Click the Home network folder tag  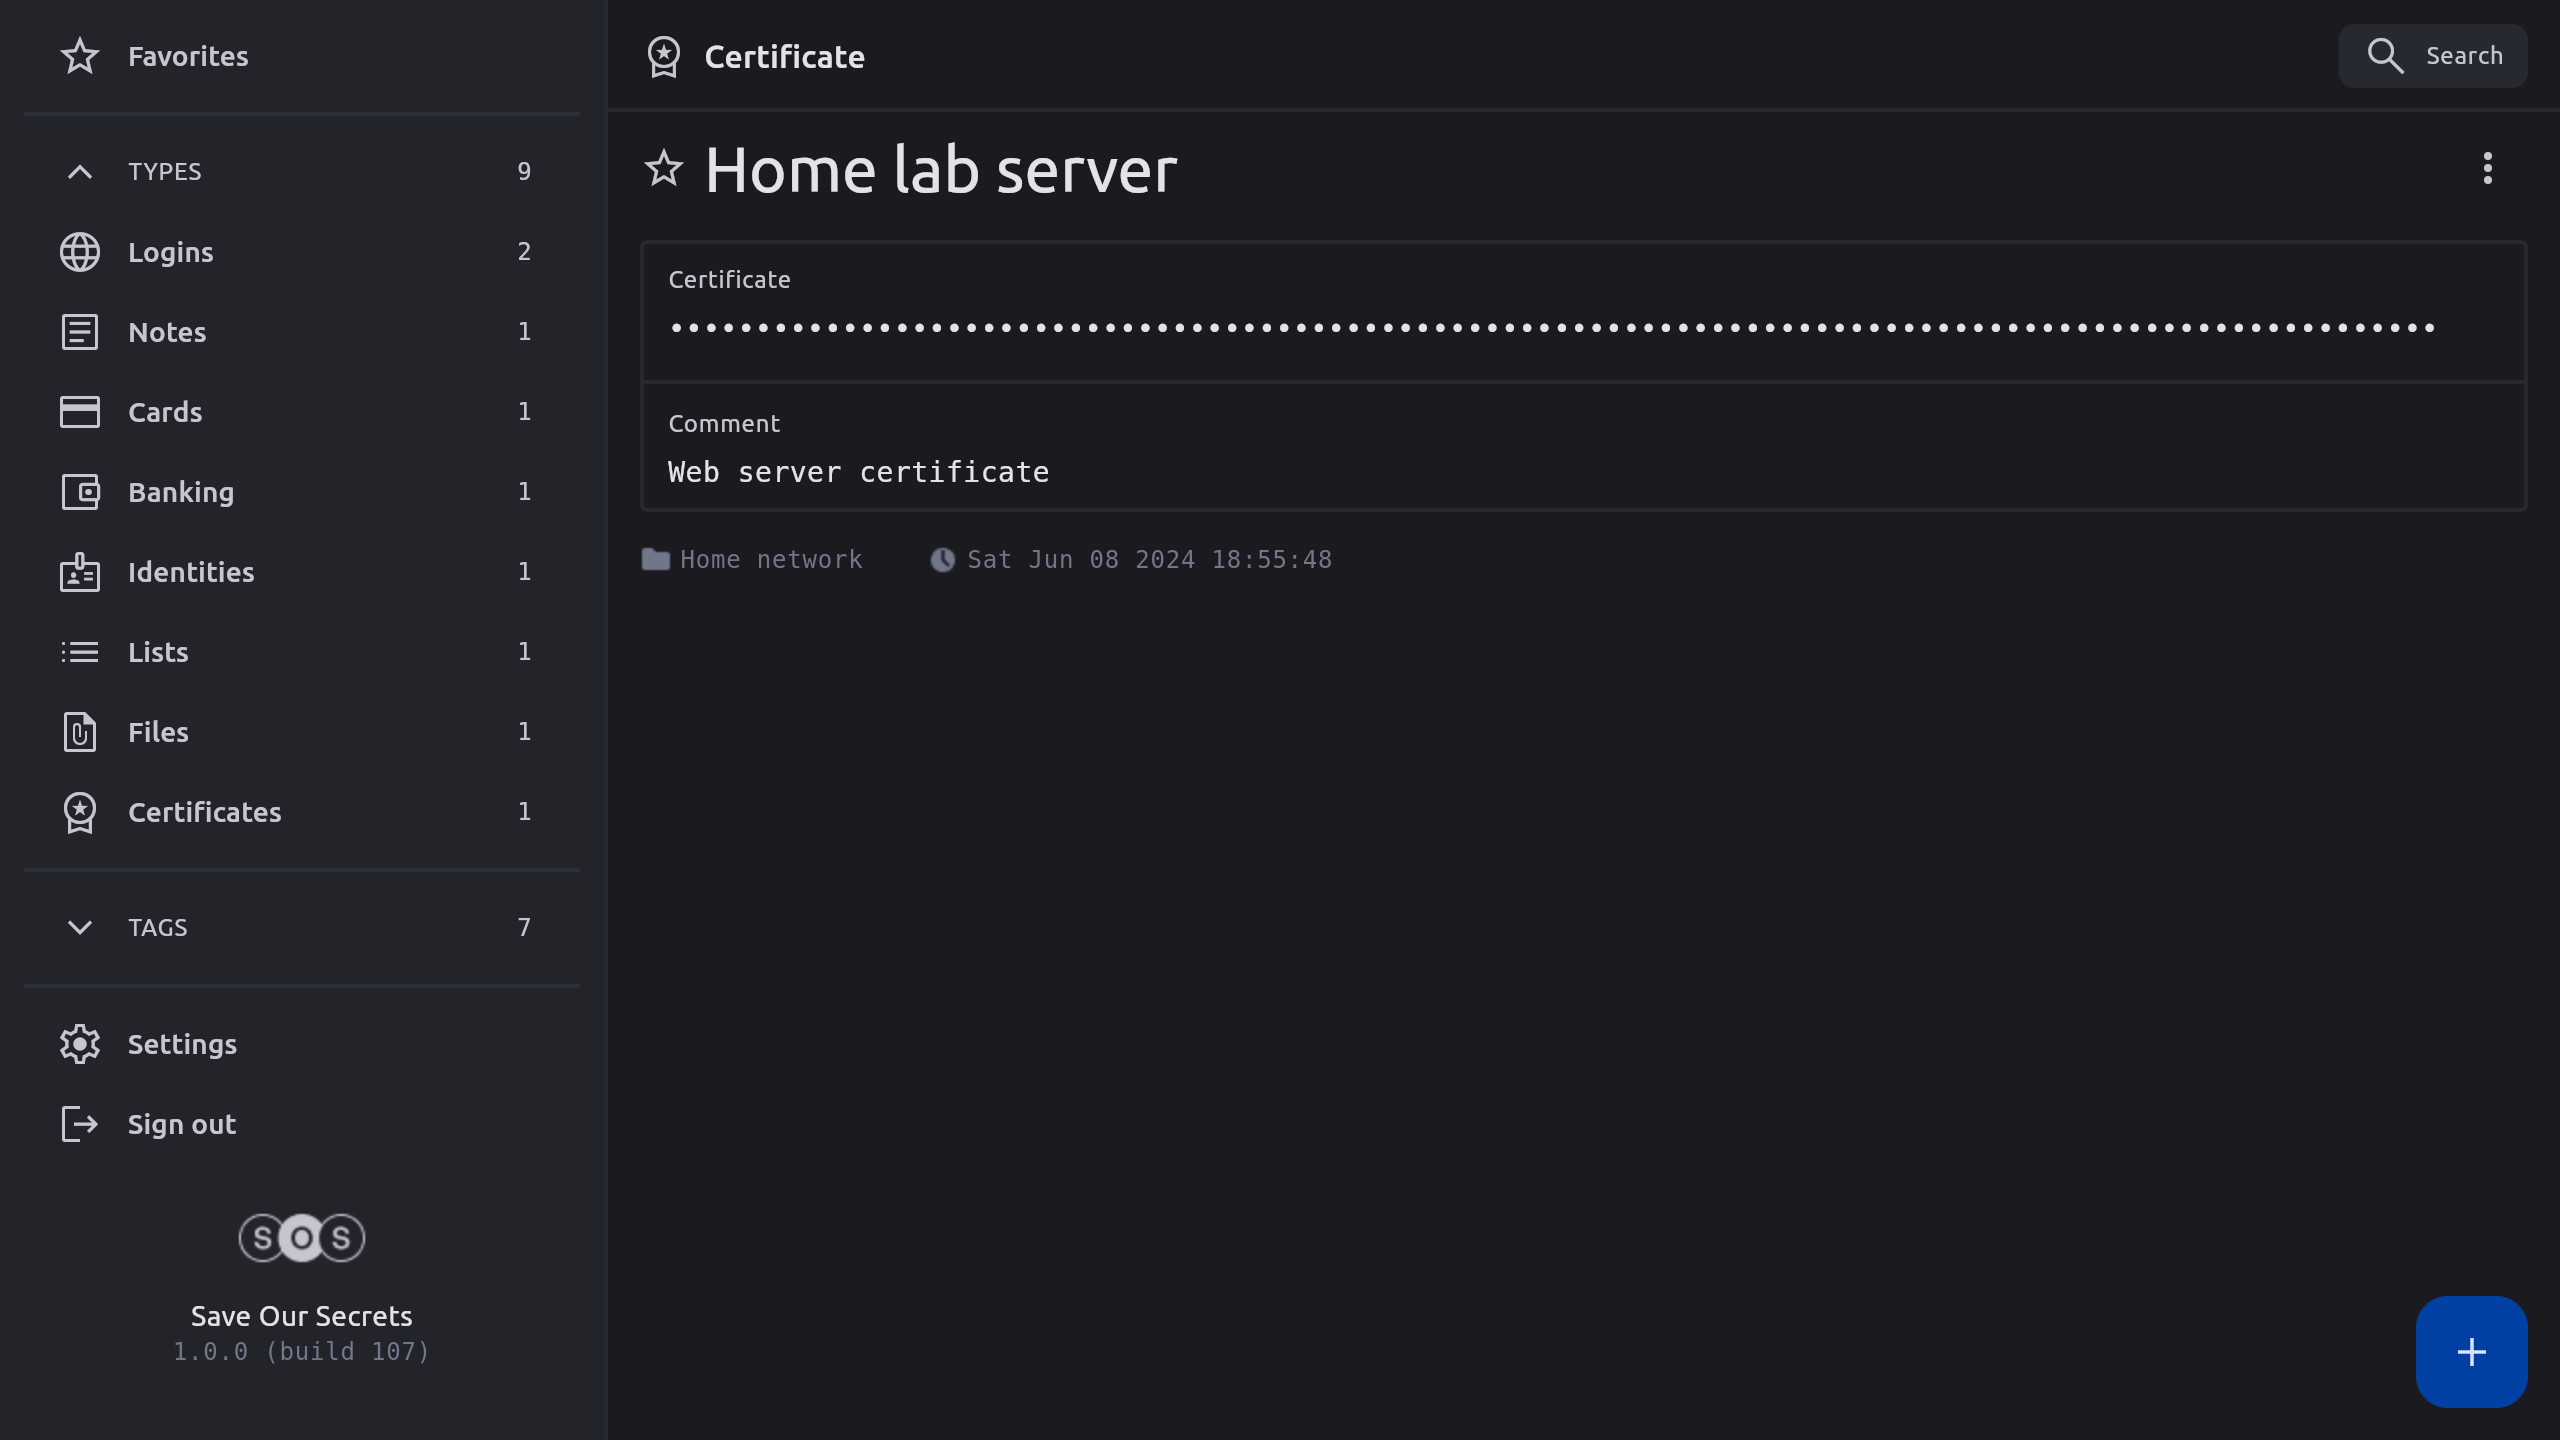(770, 559)
